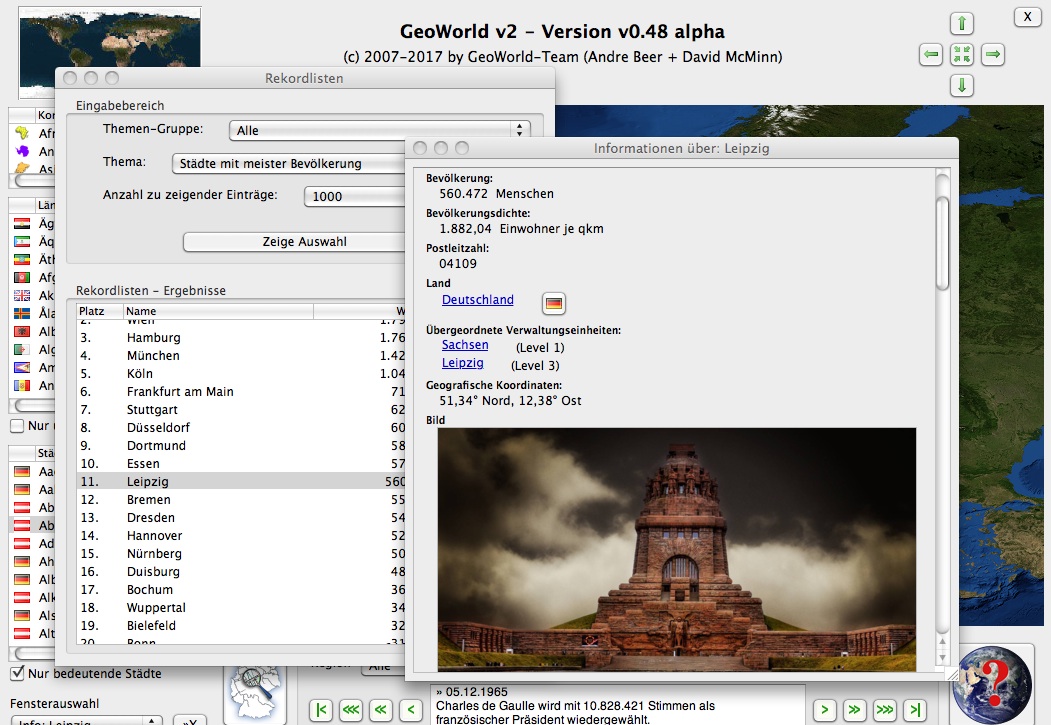Click the Germany flag button next to Deutschland

(554, 303)
